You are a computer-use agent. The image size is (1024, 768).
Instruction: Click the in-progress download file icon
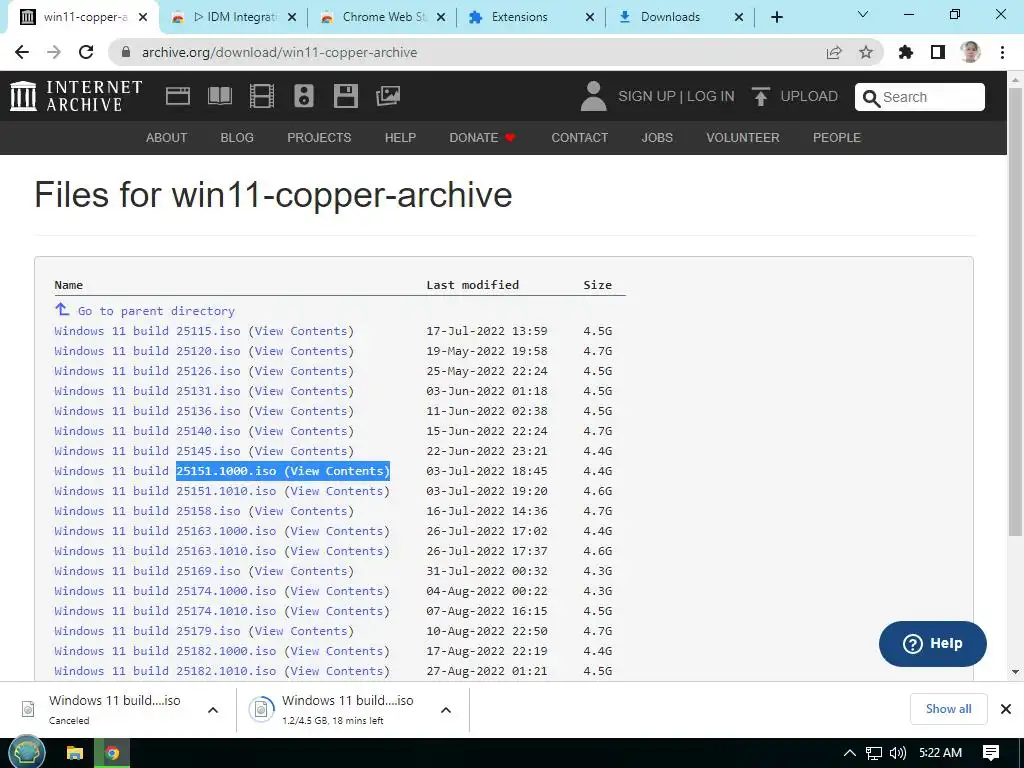[x=261, y=709]
